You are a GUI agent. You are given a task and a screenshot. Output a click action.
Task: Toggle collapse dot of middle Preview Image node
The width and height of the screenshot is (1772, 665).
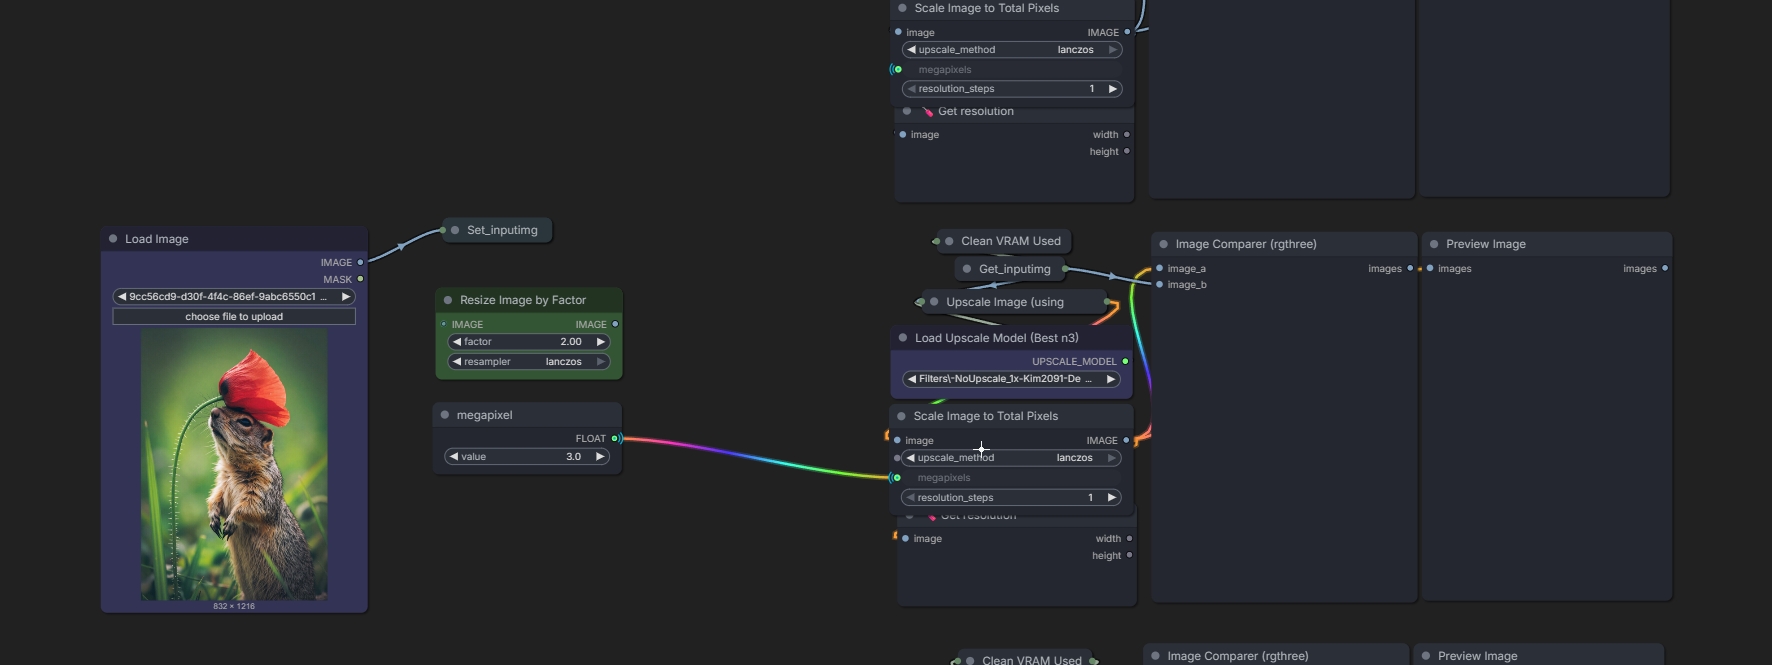pos(1434,244)
